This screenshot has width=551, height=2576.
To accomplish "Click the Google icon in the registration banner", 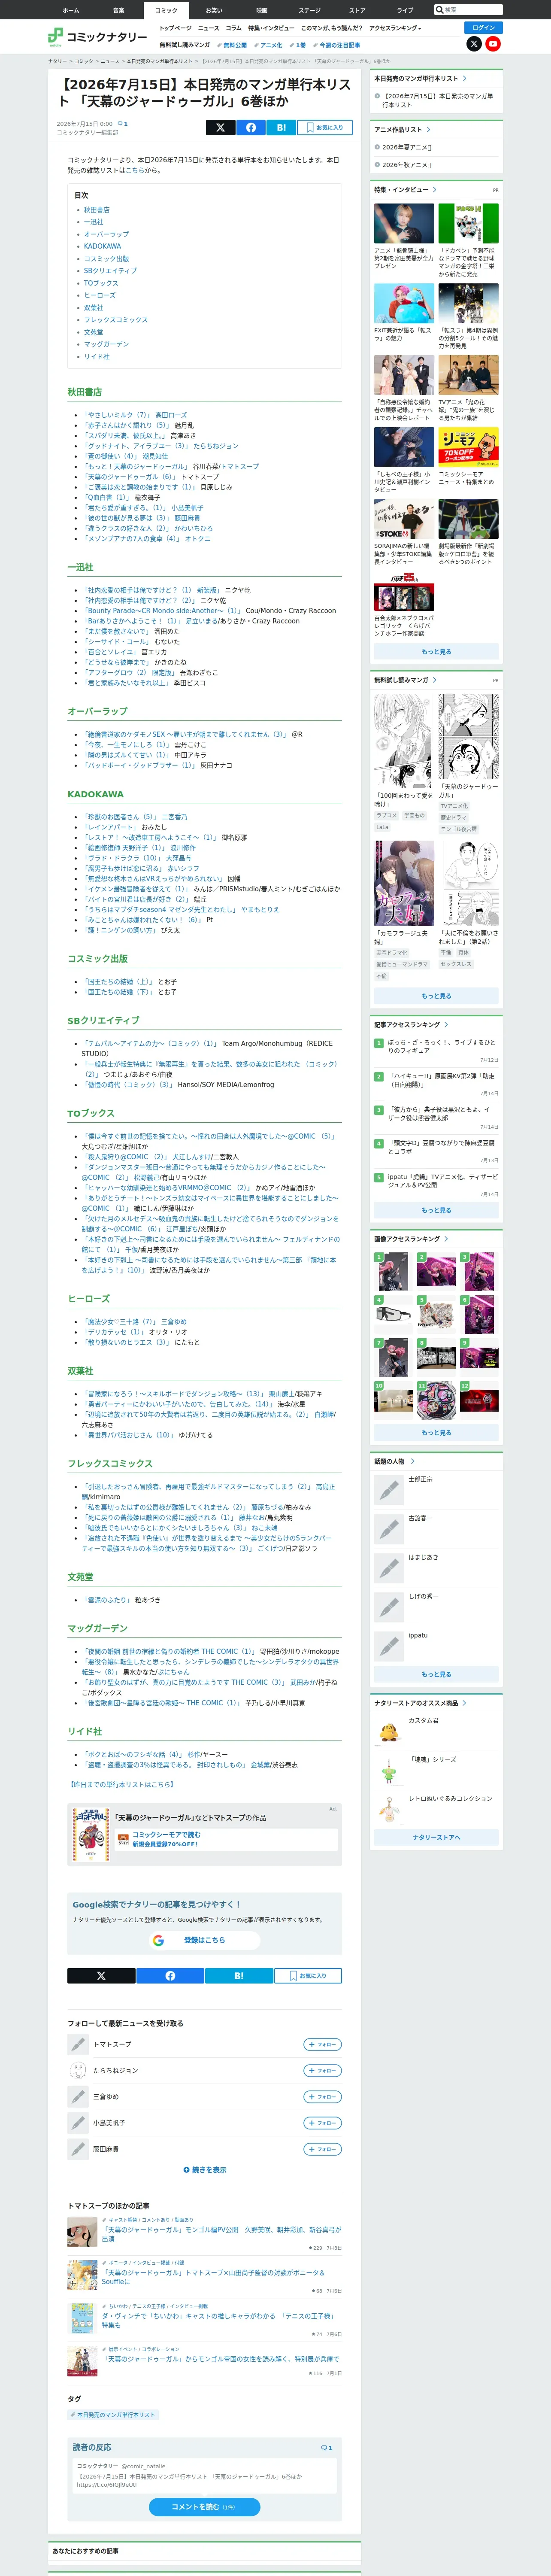I will tap(158, 1940).
